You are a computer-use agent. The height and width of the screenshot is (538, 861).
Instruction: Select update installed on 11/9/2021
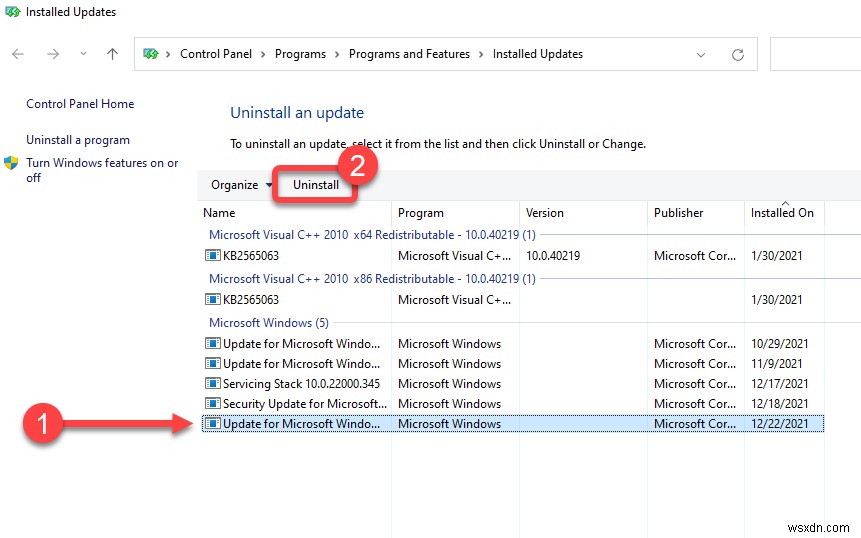click(x=513, y=364)
